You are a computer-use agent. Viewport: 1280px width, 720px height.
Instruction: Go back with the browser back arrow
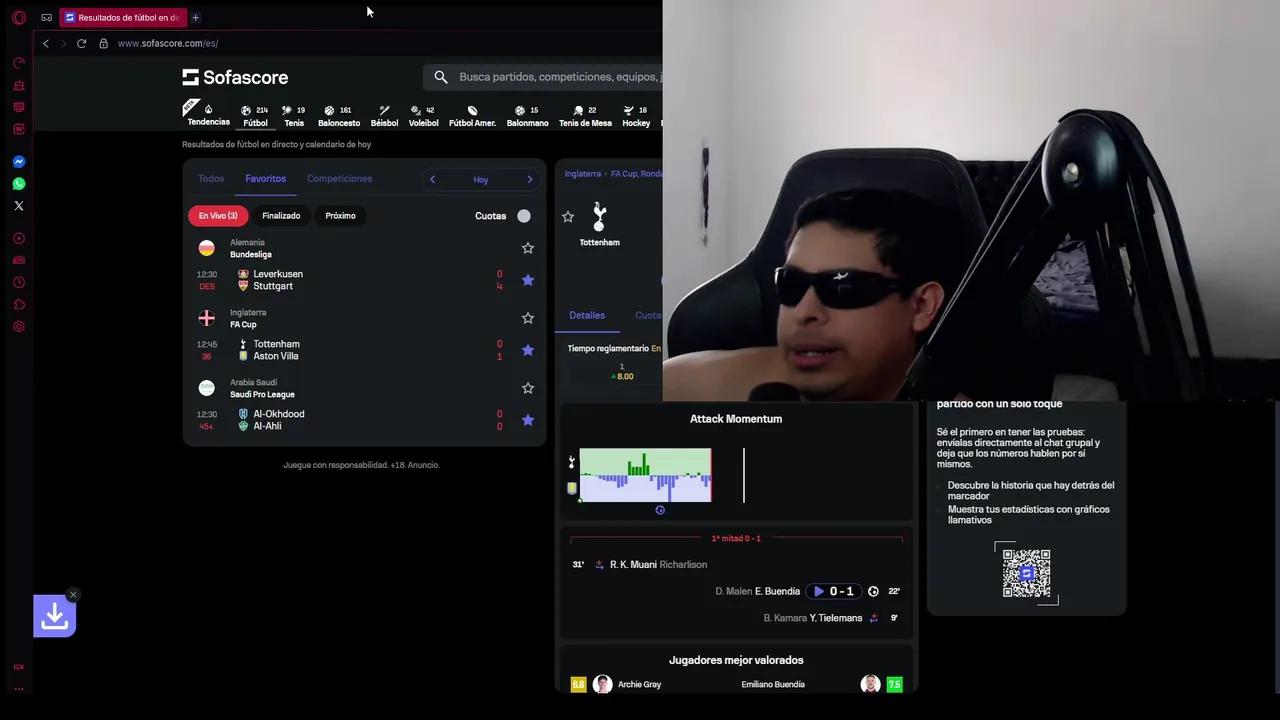pyautogui.click(x=45, y=43)
